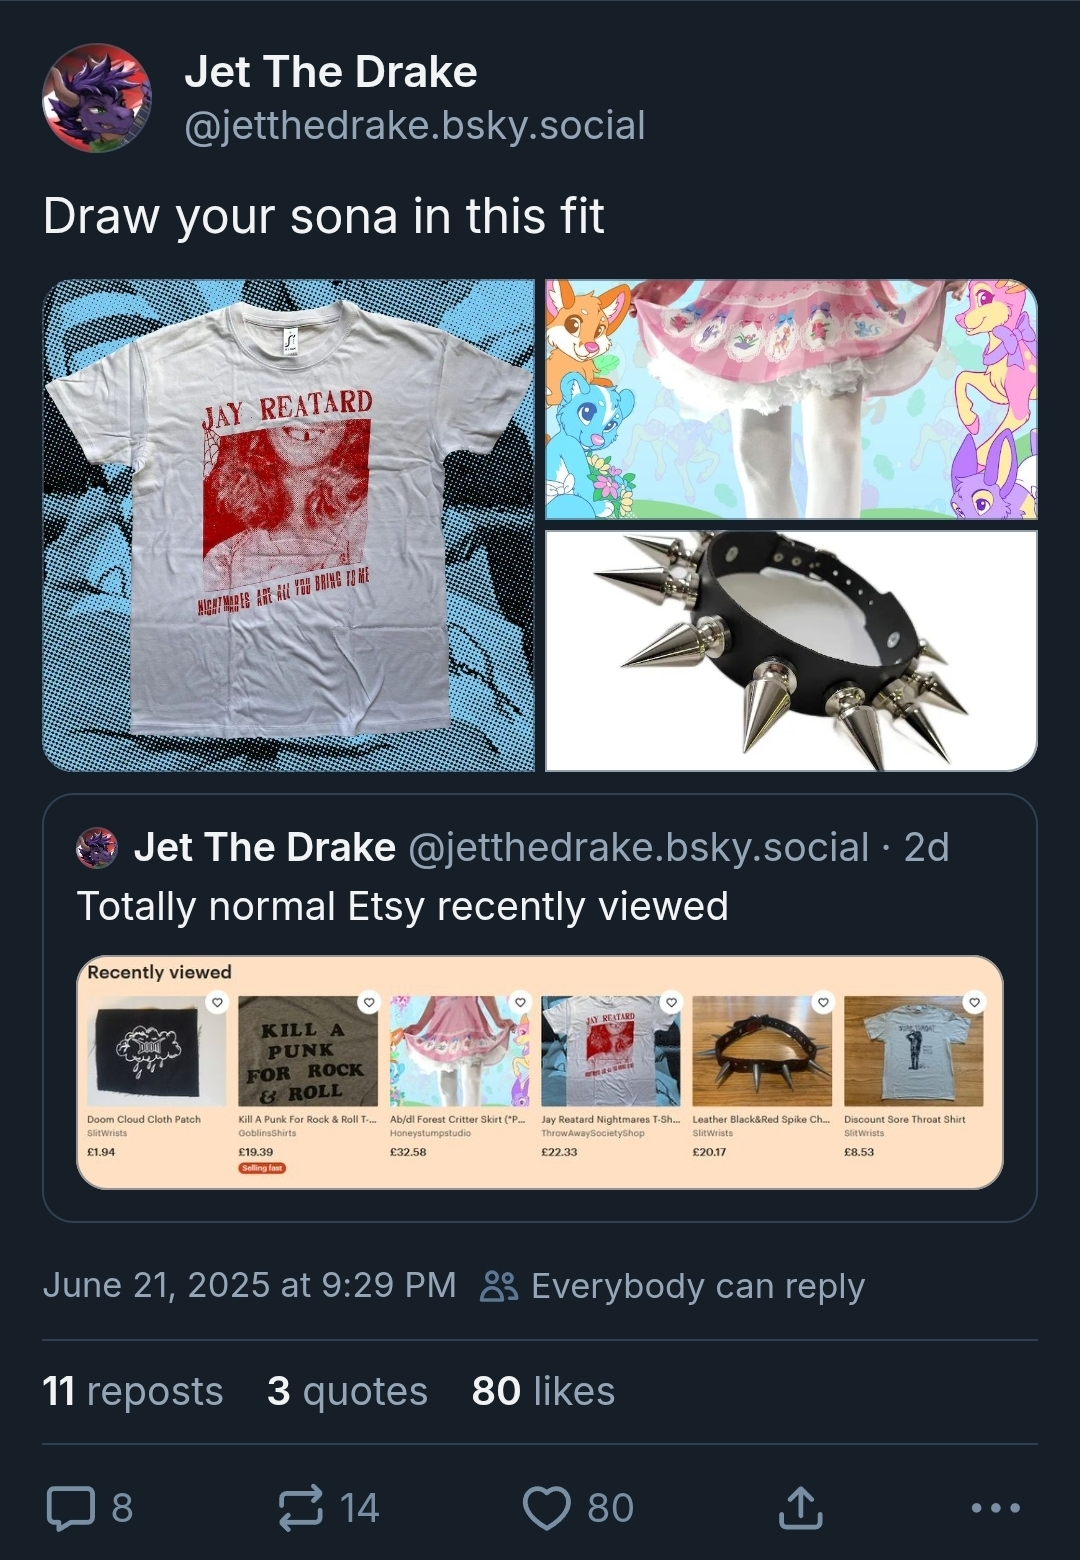Viewport: 1080px width, 1560px height.
Task: Toggle heart on Leather Spike Choker listing
Action: coord(822,1002)
